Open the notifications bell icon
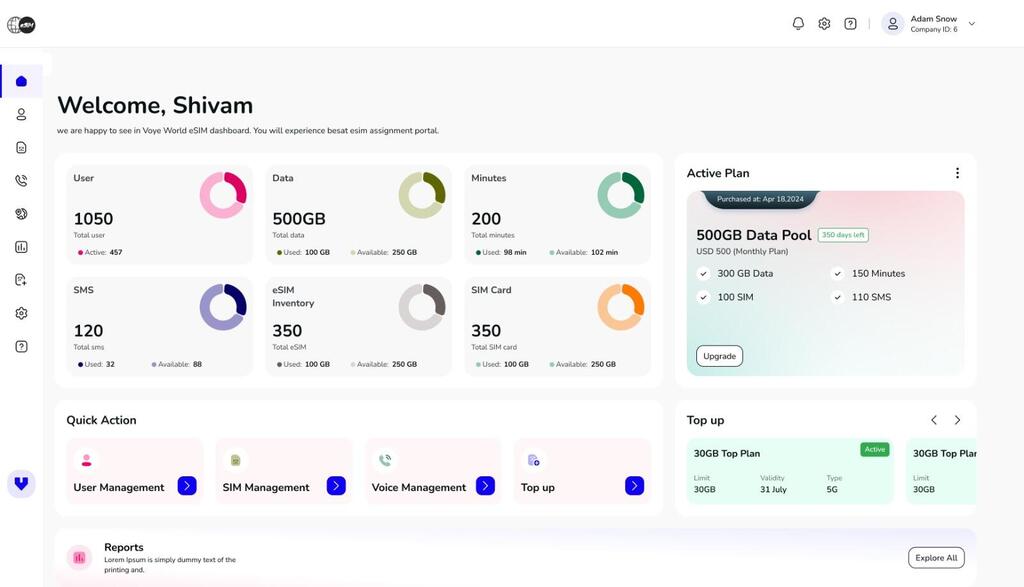Viewport: 1024px width, 587px height. [x=798, y=24]
